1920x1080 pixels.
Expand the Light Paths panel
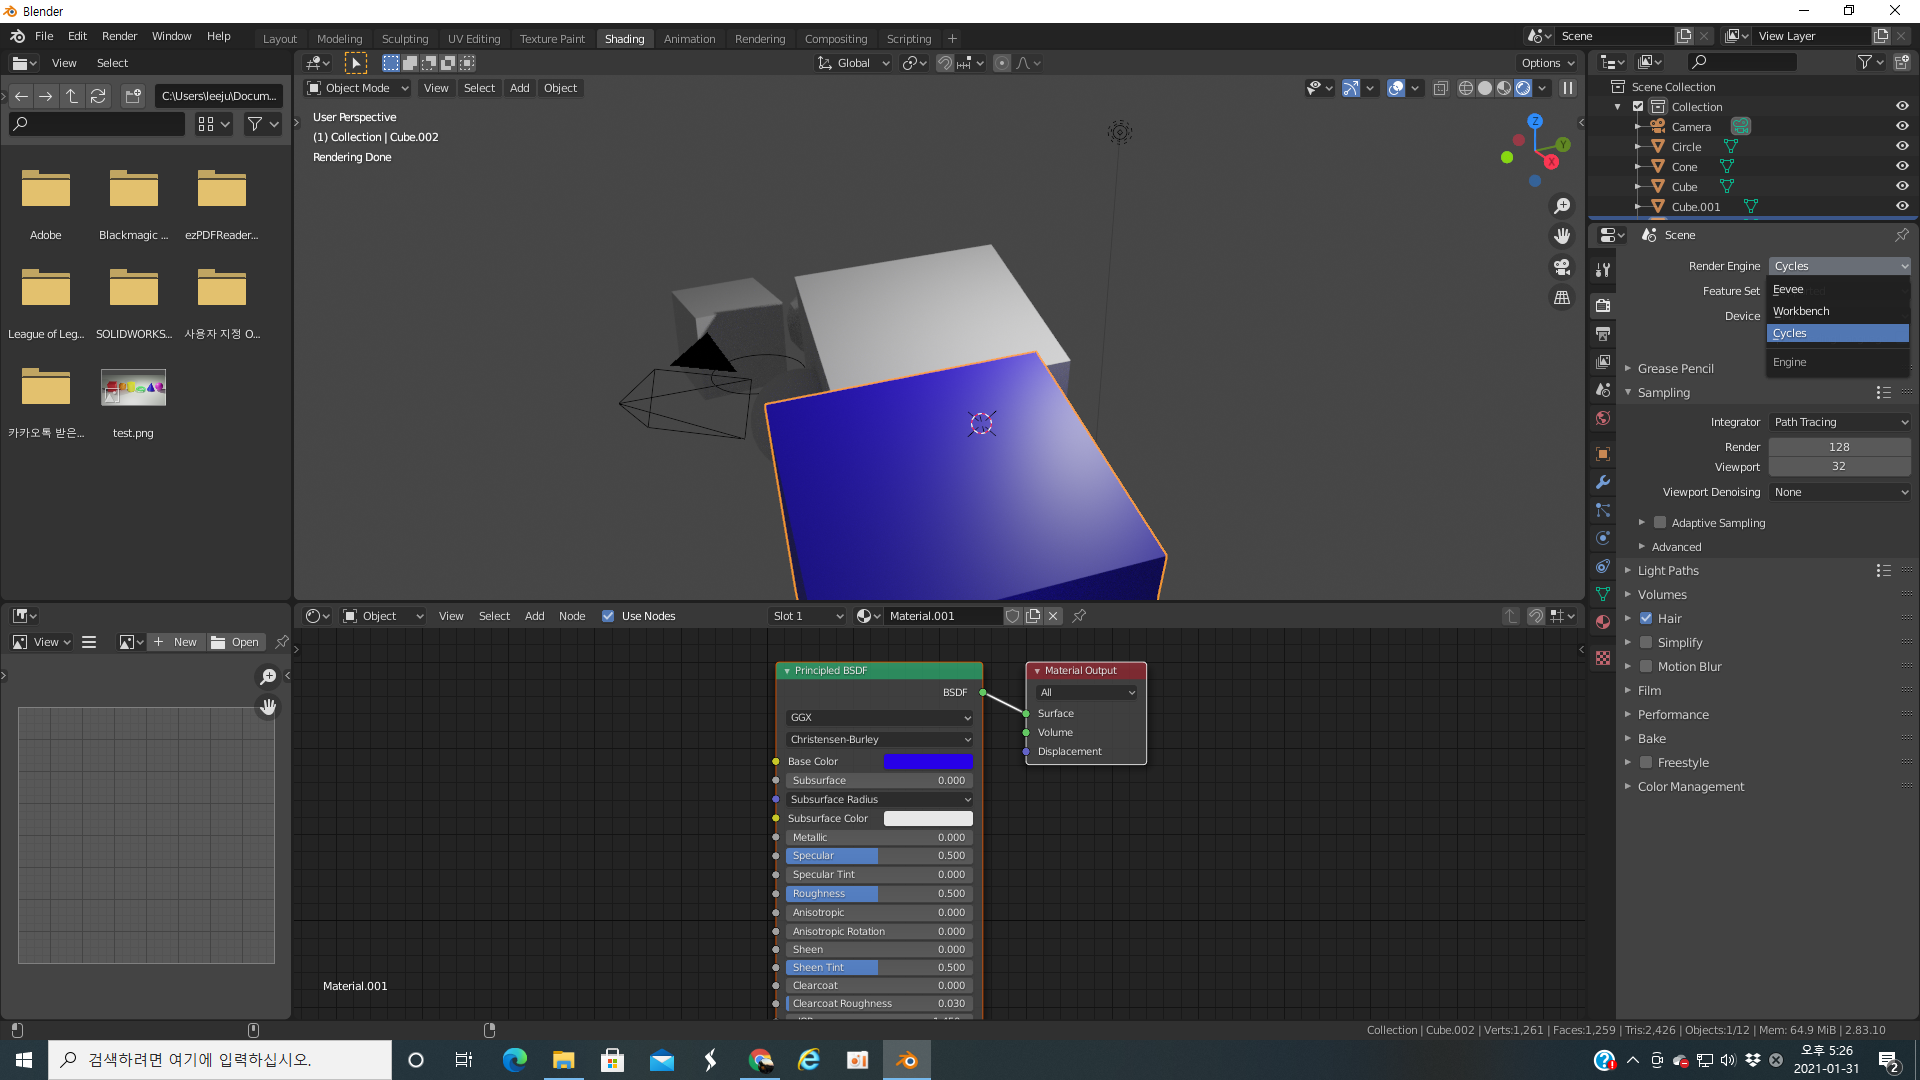coord(1668,570)
